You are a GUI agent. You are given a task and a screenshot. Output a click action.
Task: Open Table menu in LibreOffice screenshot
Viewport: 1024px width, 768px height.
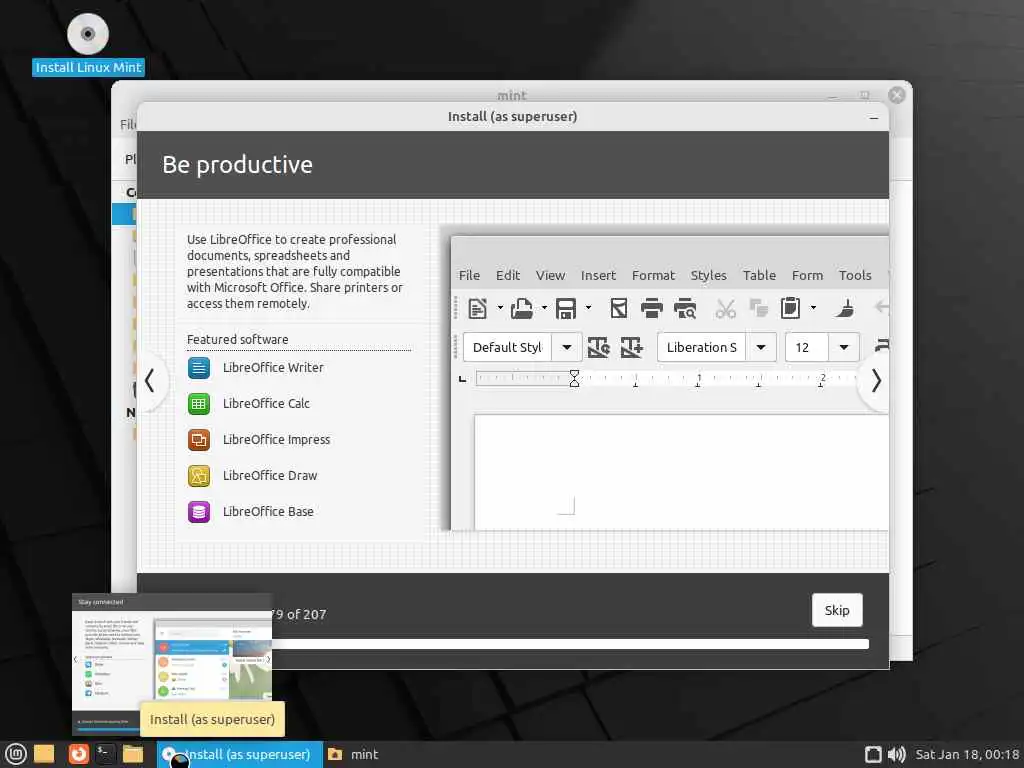[x=759, y=276]
